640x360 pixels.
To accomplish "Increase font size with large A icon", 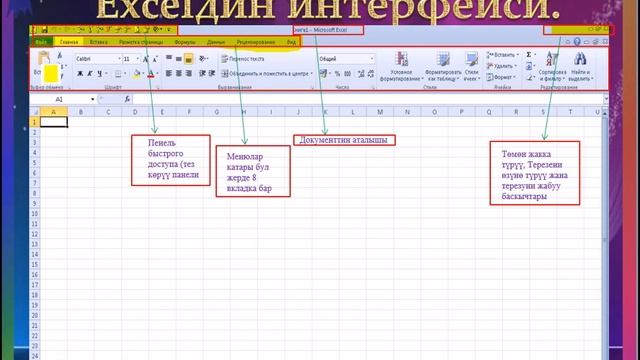I will tap(146, 59).
